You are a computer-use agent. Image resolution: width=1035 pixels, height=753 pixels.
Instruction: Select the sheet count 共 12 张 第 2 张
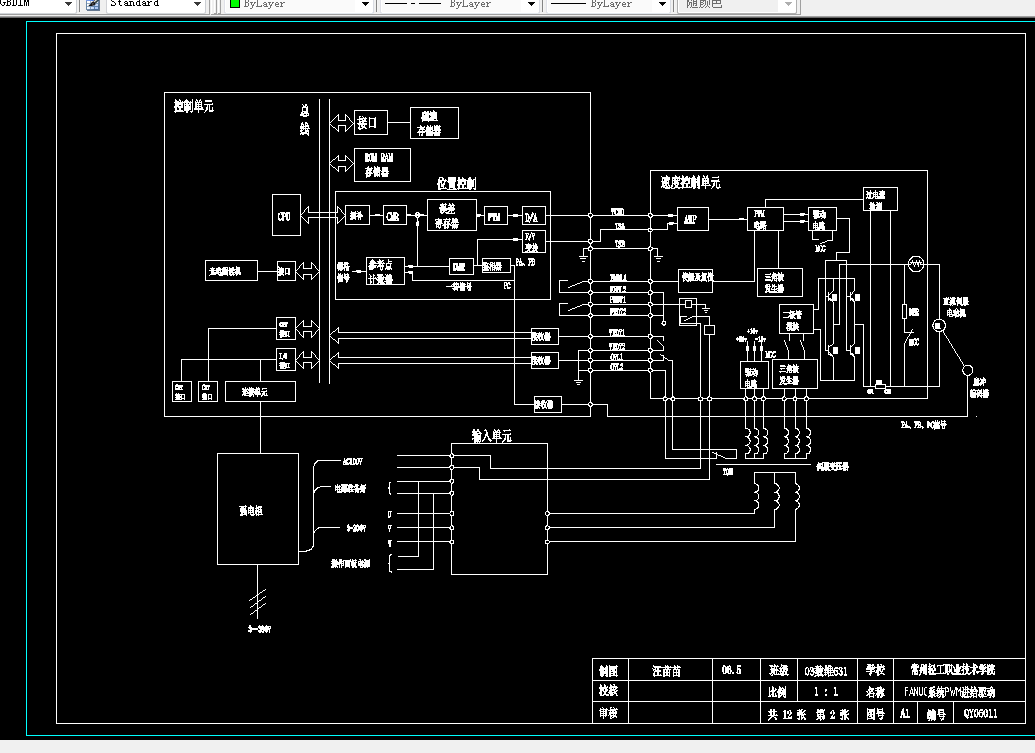click(808, 715)
